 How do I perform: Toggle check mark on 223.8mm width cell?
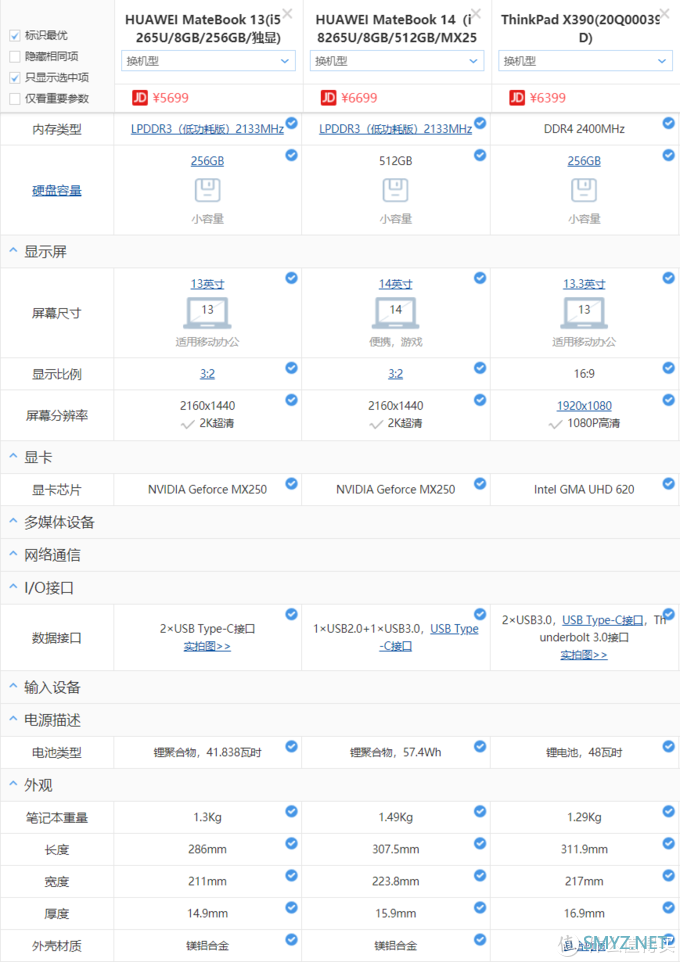(x=480, y=875)
